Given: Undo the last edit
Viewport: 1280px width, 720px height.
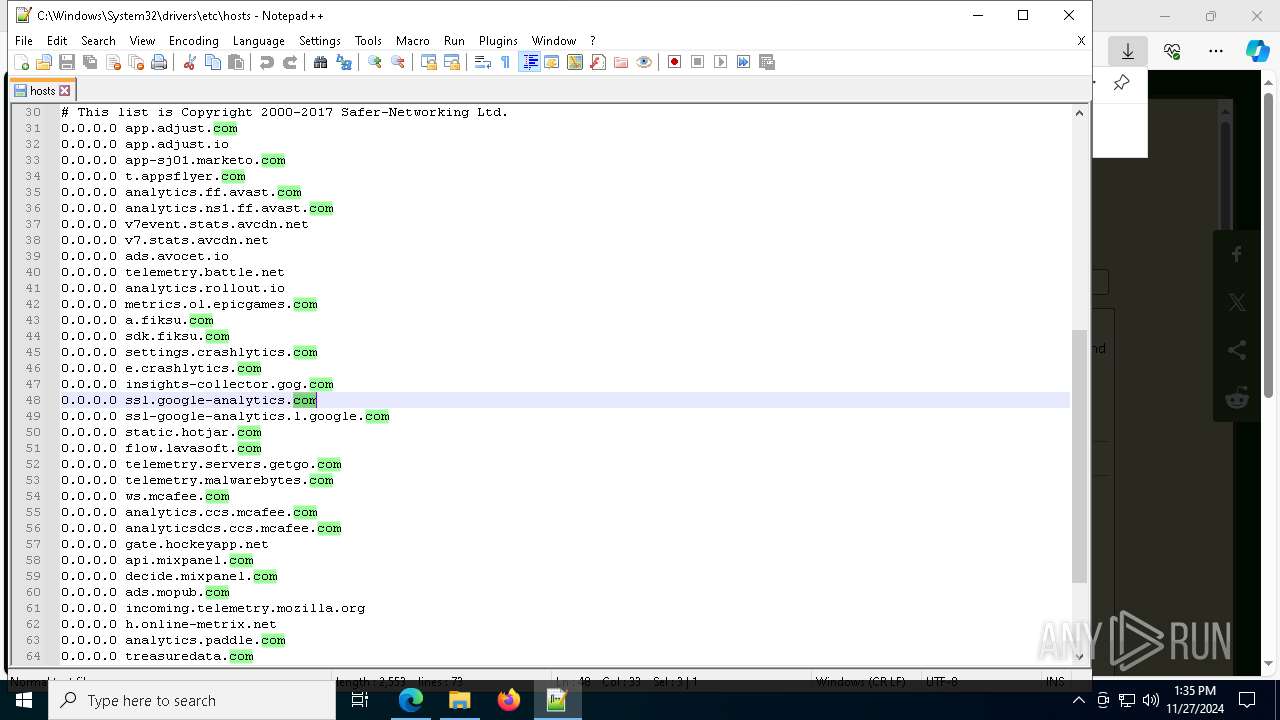Looking at the screenshot, I should 267,62.
